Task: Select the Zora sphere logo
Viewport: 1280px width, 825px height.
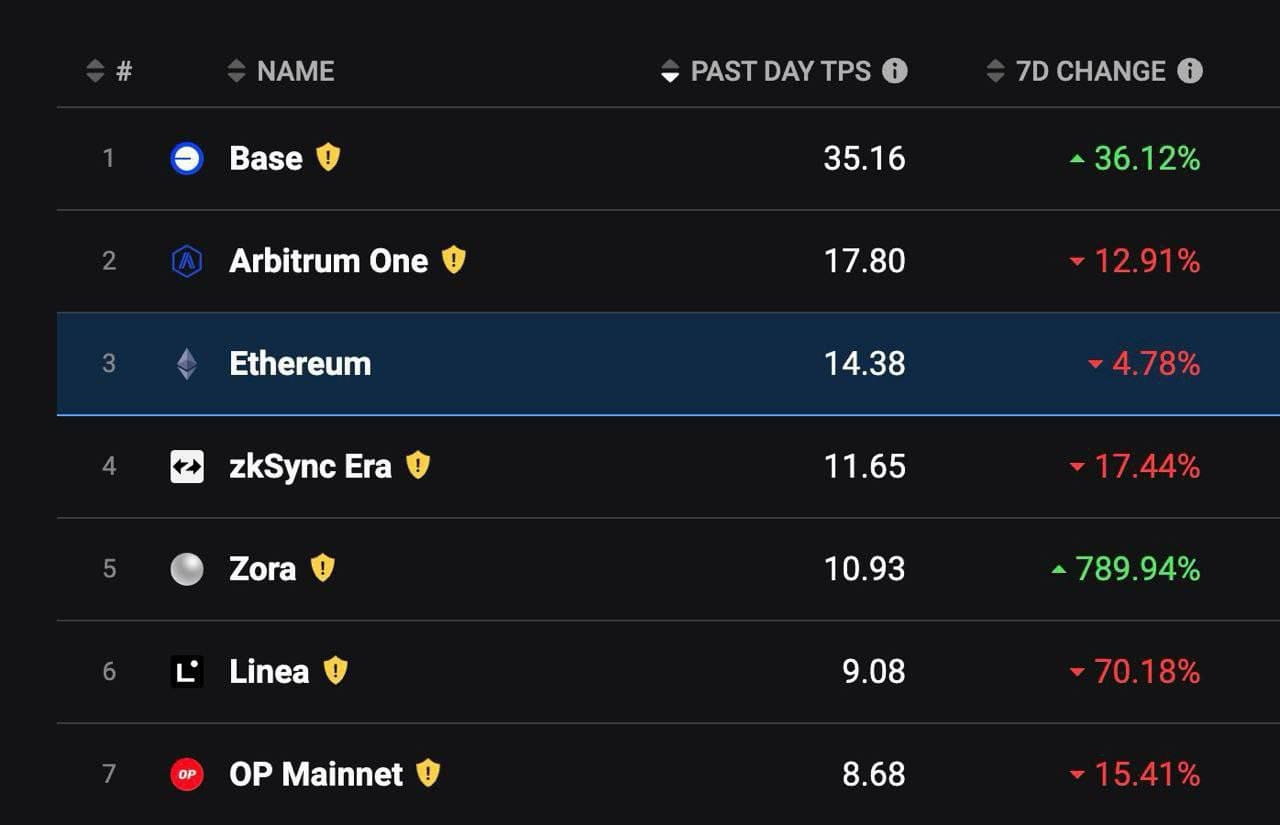Action: click(188, 569)
